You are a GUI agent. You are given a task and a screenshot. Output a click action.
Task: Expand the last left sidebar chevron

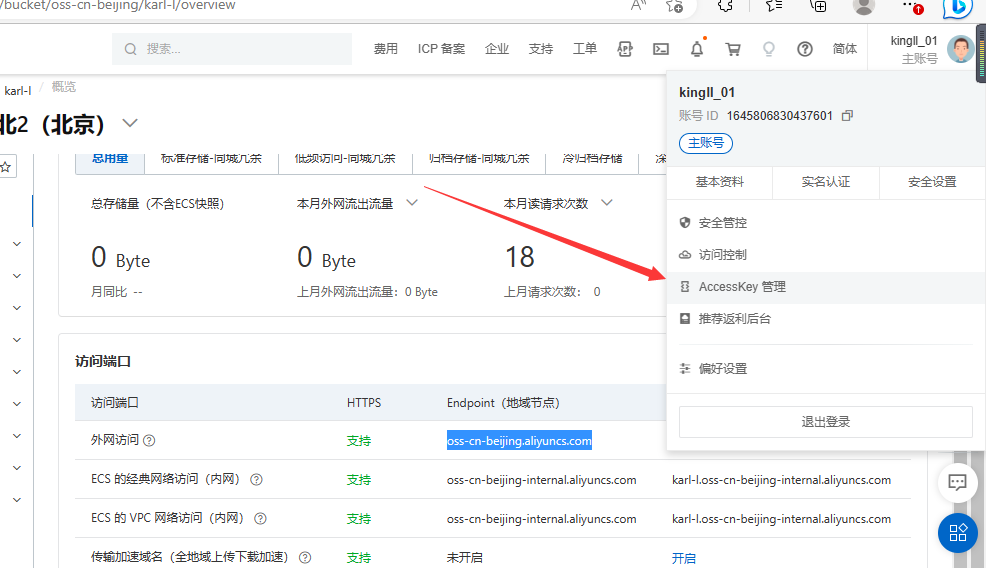tap(17, 500)
